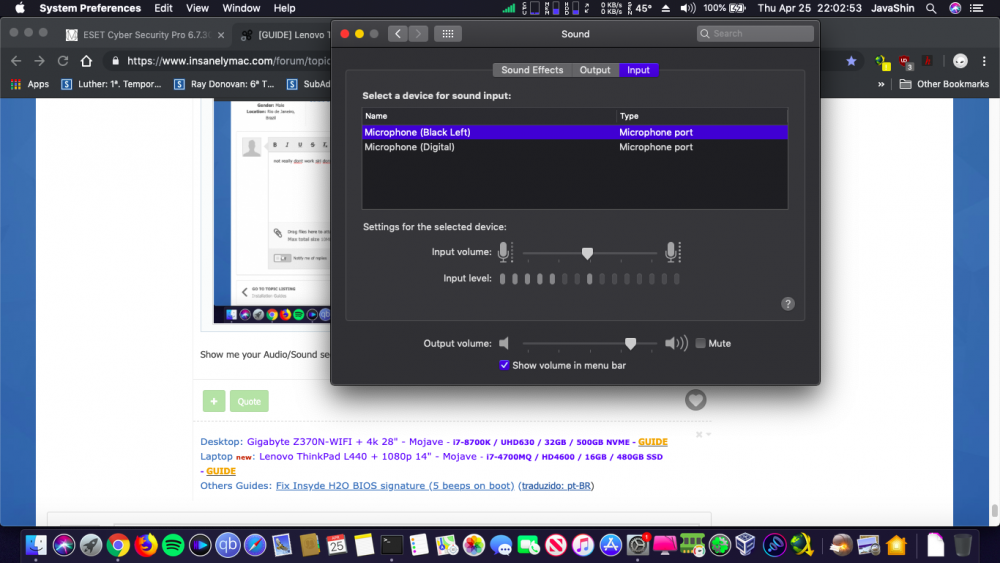Open the News app in the Dock
The image size is (1000, 563).
tap(555, 545)
